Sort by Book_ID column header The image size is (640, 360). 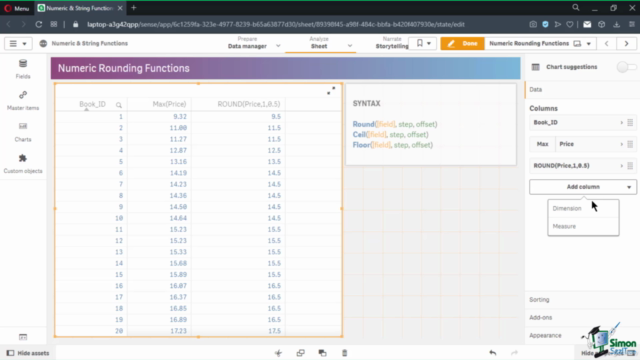coord(92,104)
